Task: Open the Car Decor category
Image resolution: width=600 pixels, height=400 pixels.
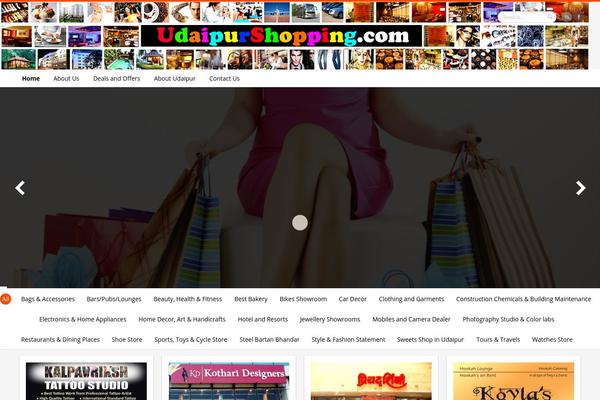Action: point(352,299)
